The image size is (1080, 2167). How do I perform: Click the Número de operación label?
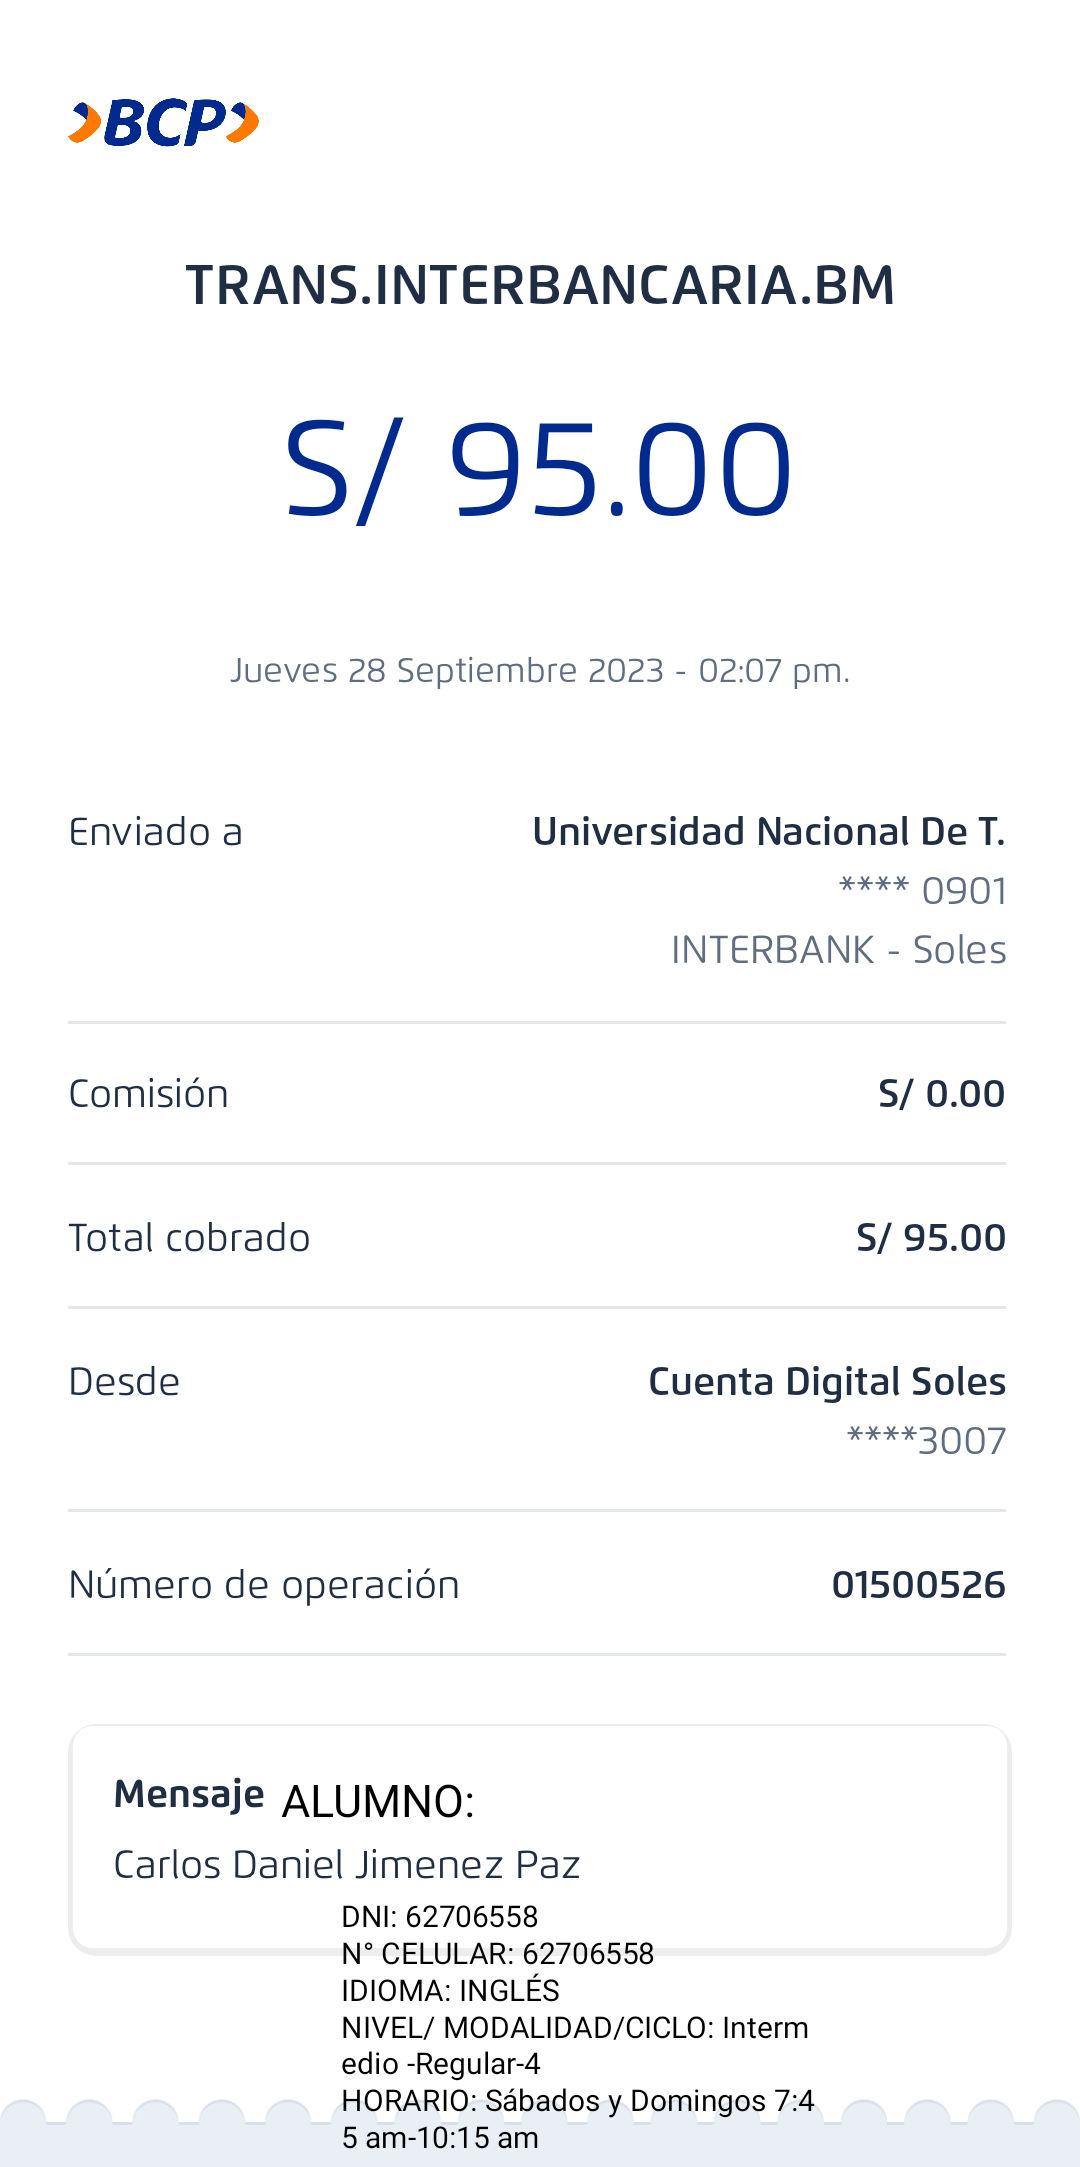point(264,1585)
